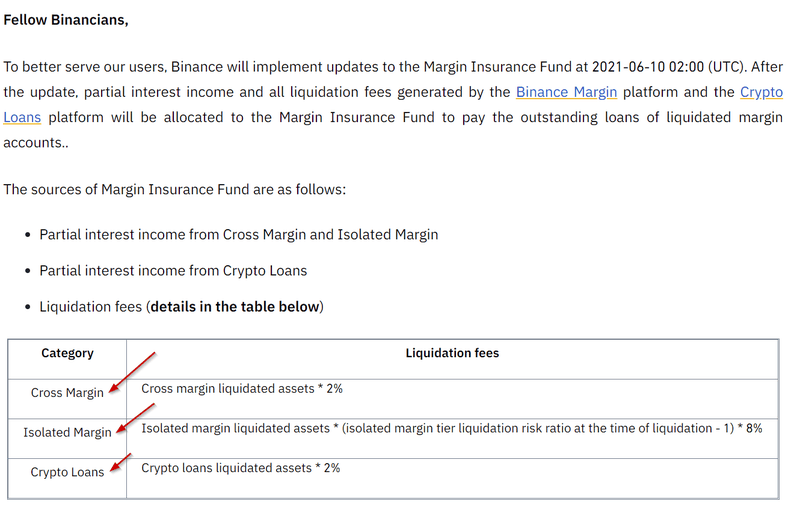Viewport: 800px width, 513px height.
Task: Click the Cross Margin and Isolated Margin bullet
Action: pos(238,234)
